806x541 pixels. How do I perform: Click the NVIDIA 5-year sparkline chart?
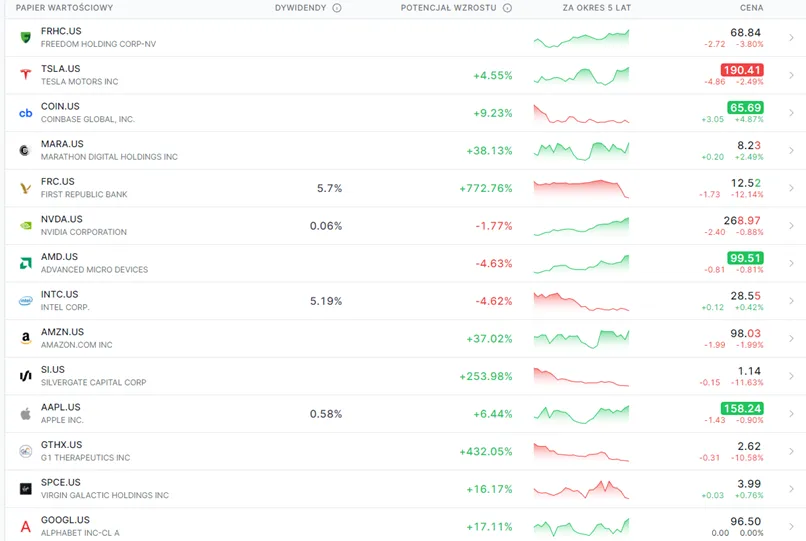click(581, 226)
